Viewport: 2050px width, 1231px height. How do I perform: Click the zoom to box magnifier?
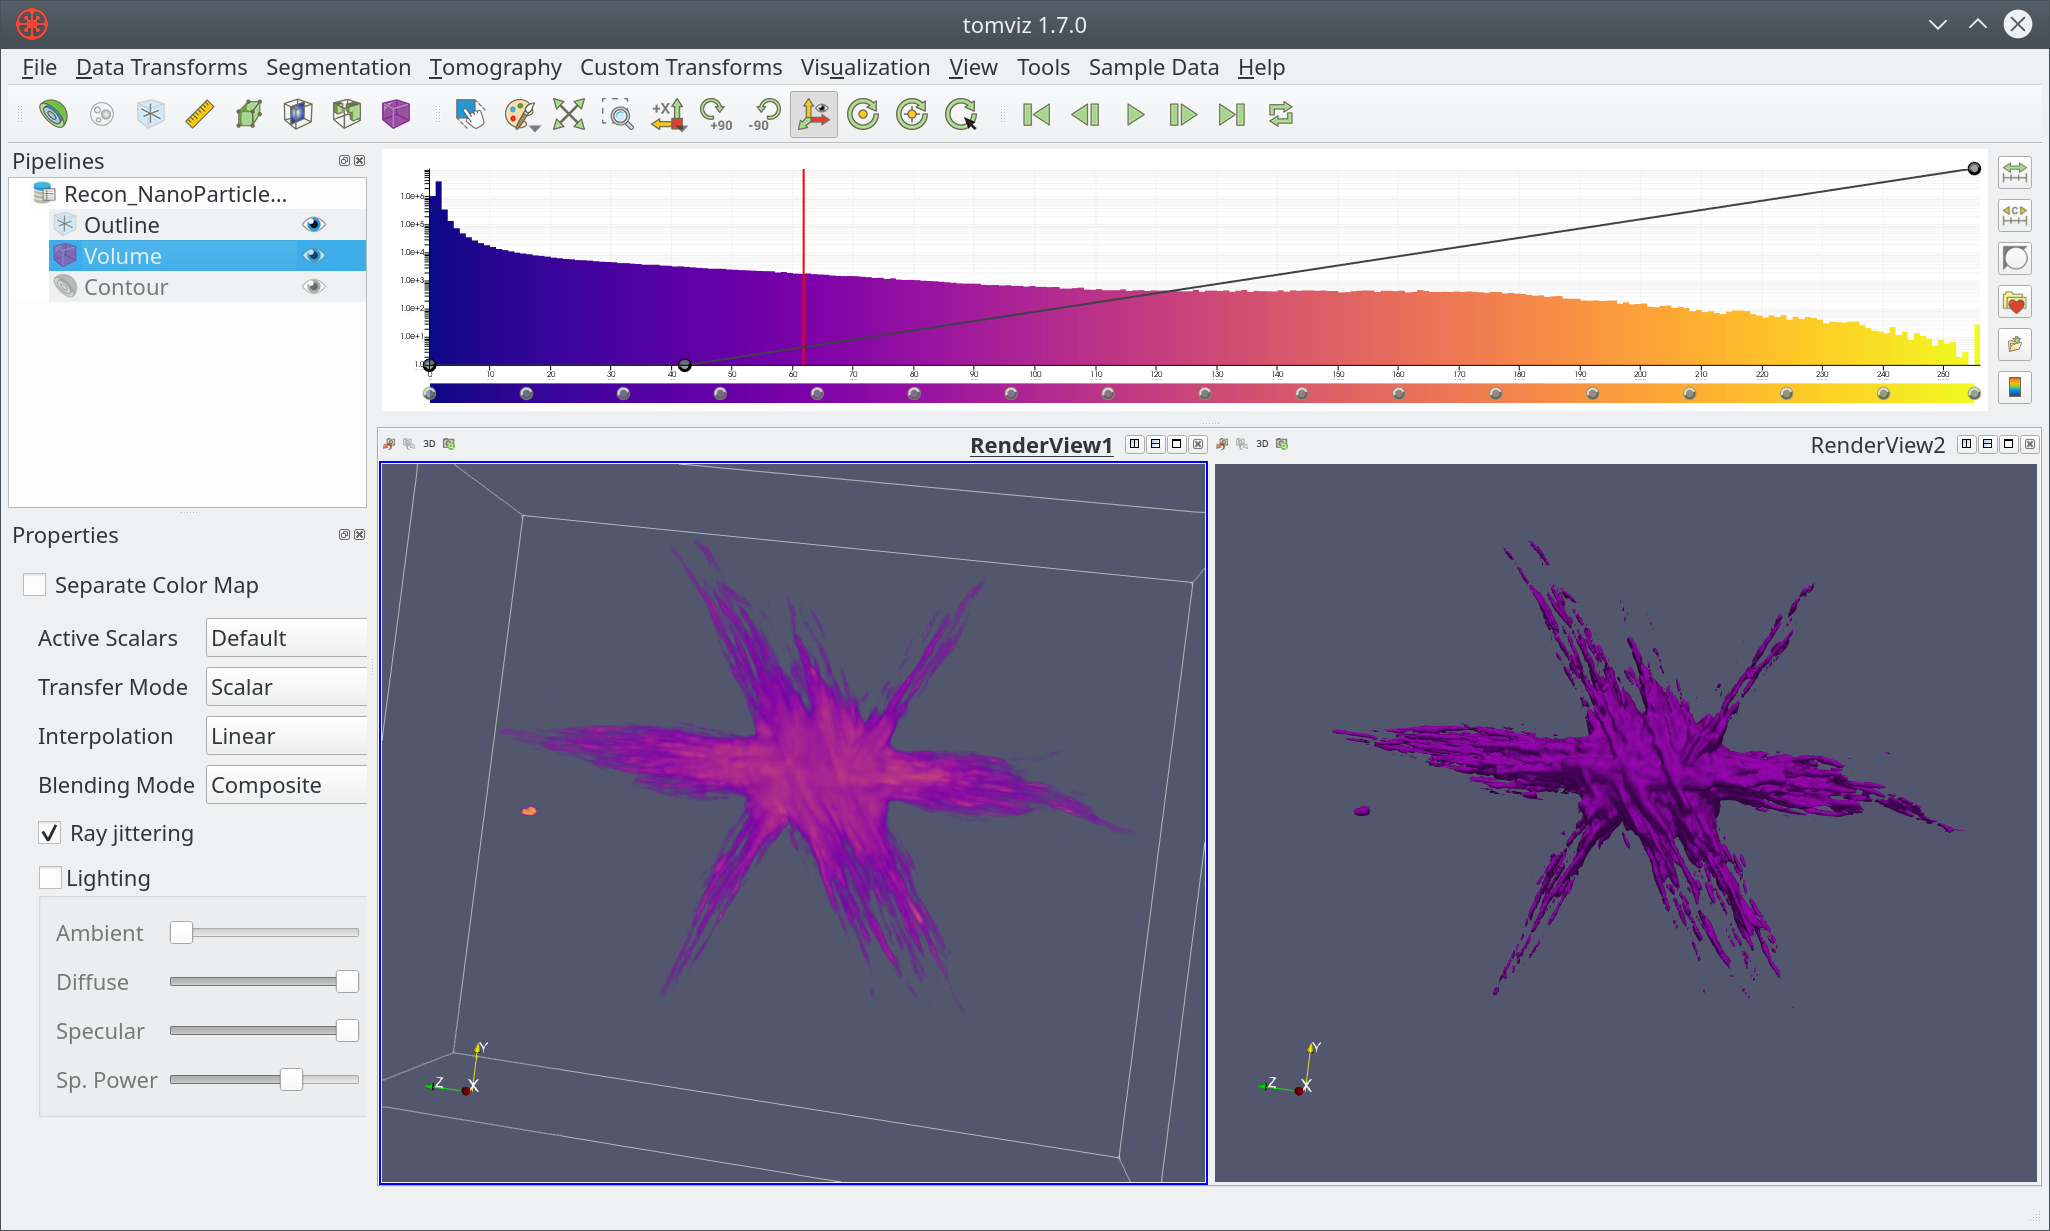point(618,114)
